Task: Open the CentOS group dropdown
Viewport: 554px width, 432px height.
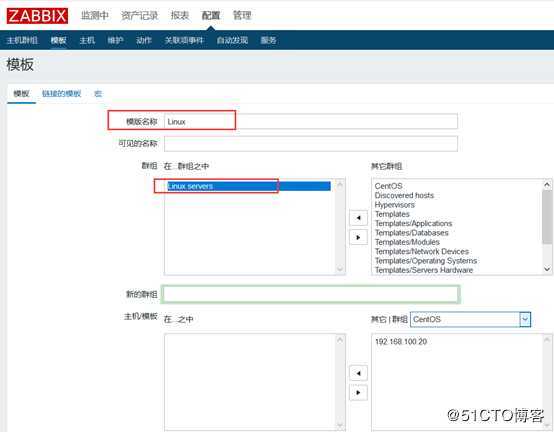Action: click(470, 319)
